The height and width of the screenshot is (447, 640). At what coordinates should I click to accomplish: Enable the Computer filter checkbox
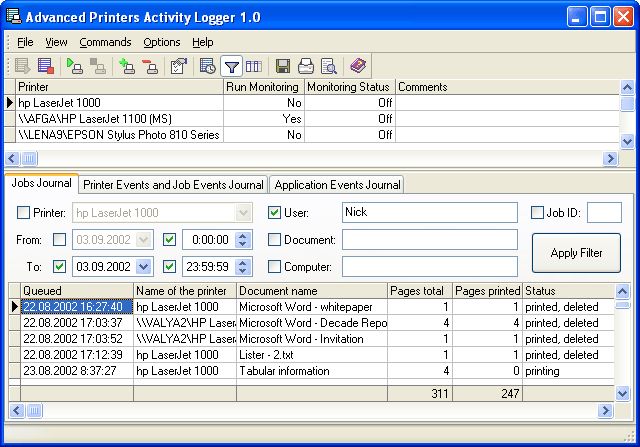pos(274,267)
